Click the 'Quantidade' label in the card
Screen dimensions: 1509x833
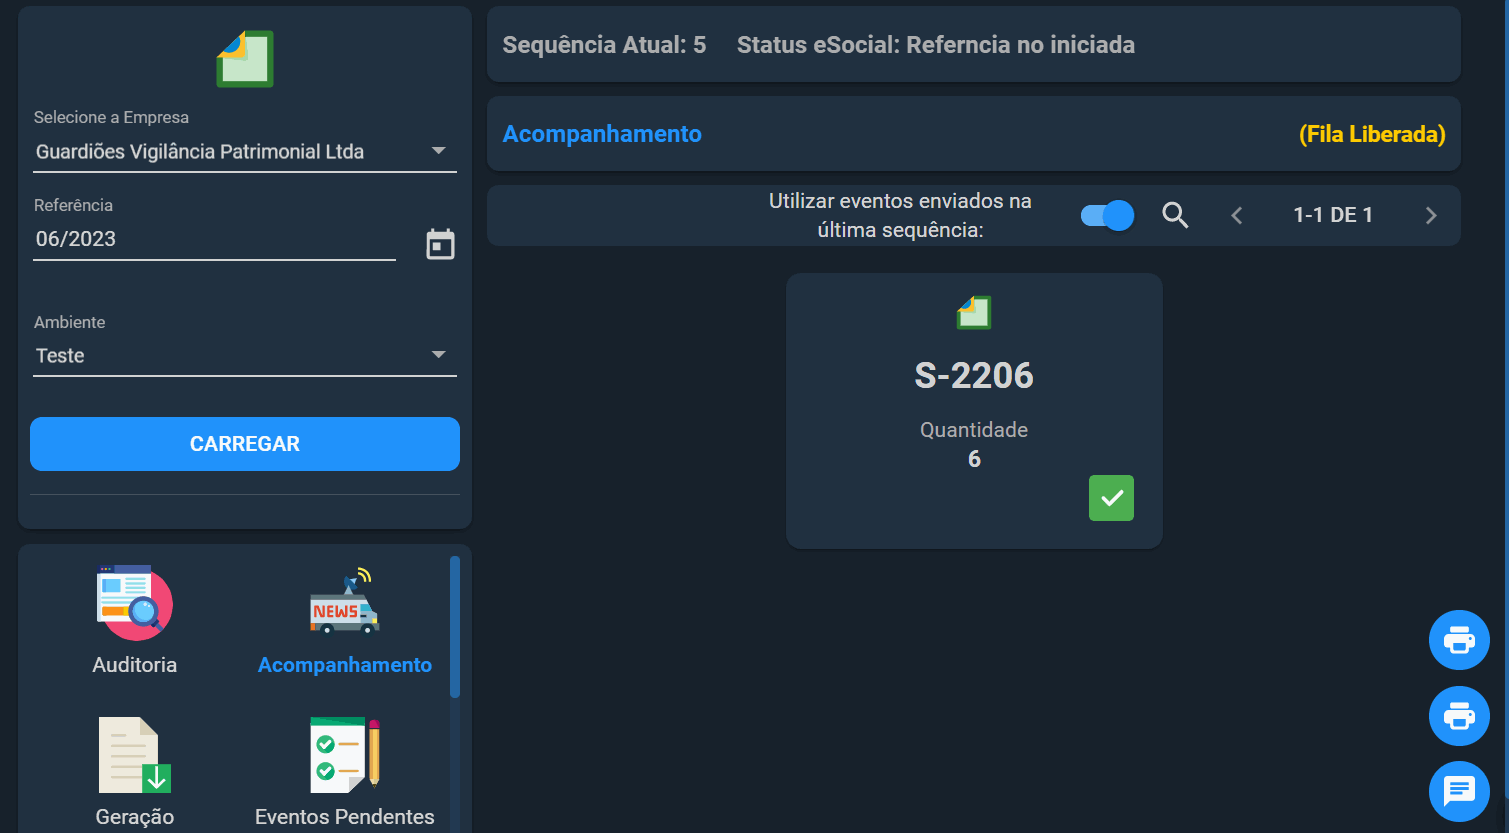click(x=974, y=430)
